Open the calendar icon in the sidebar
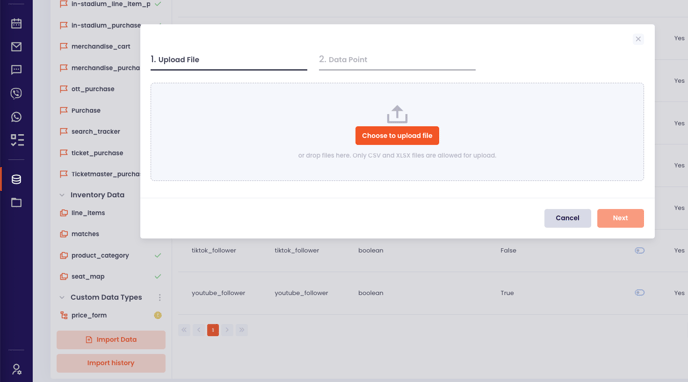This screenshot has width=688, height=382. [x=16, y=23]
